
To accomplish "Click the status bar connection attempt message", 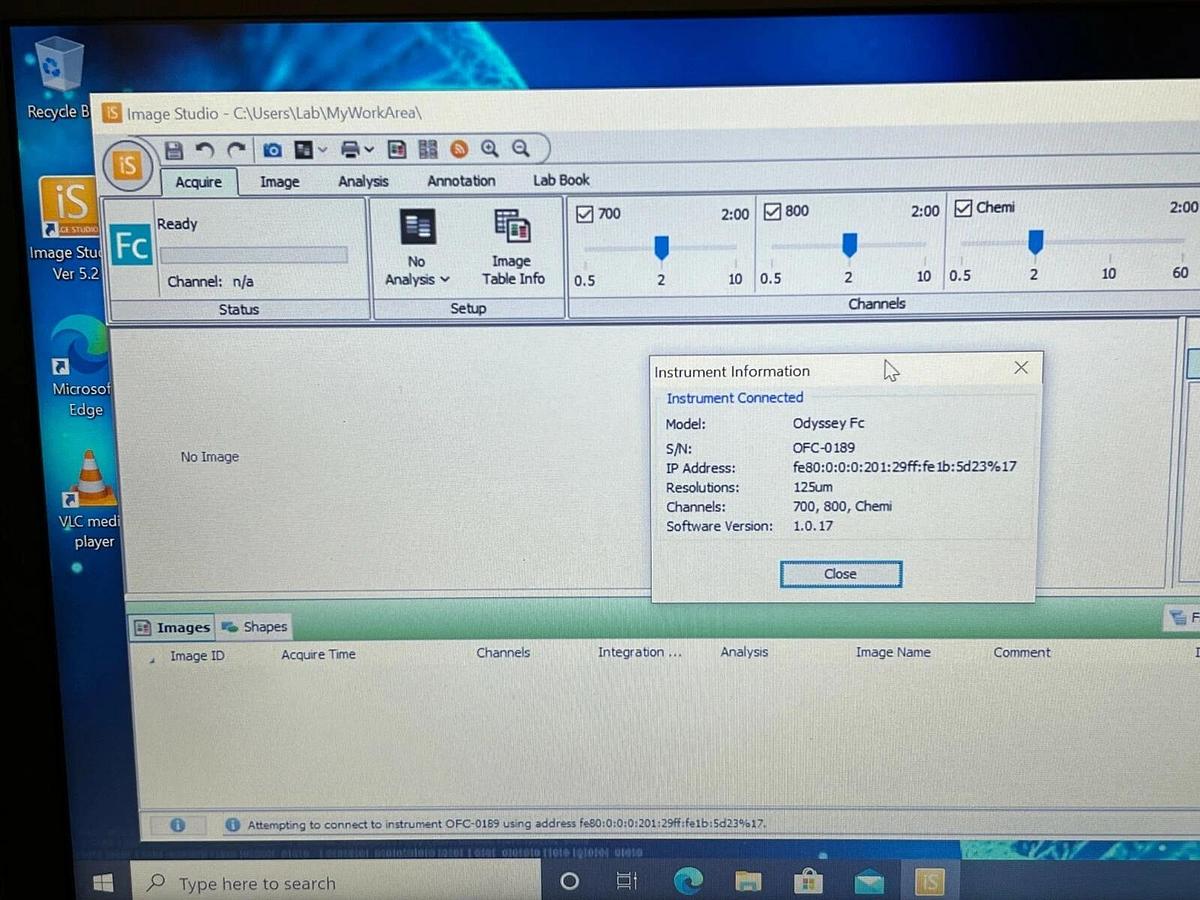I will click(x=506, y=824).
